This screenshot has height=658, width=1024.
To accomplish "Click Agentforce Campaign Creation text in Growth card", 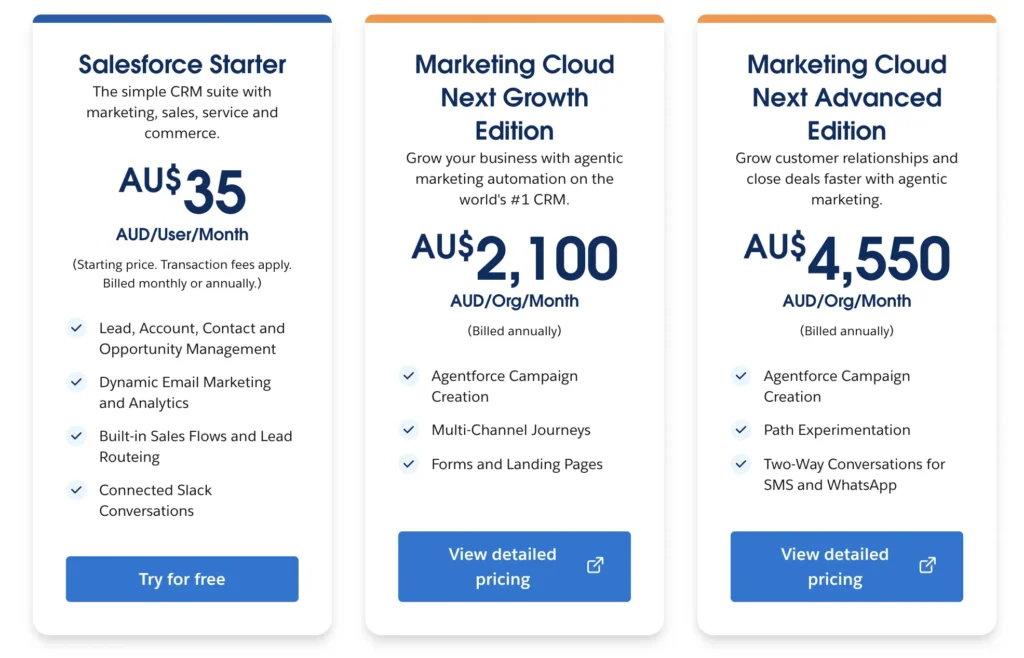I will point(504,386).
